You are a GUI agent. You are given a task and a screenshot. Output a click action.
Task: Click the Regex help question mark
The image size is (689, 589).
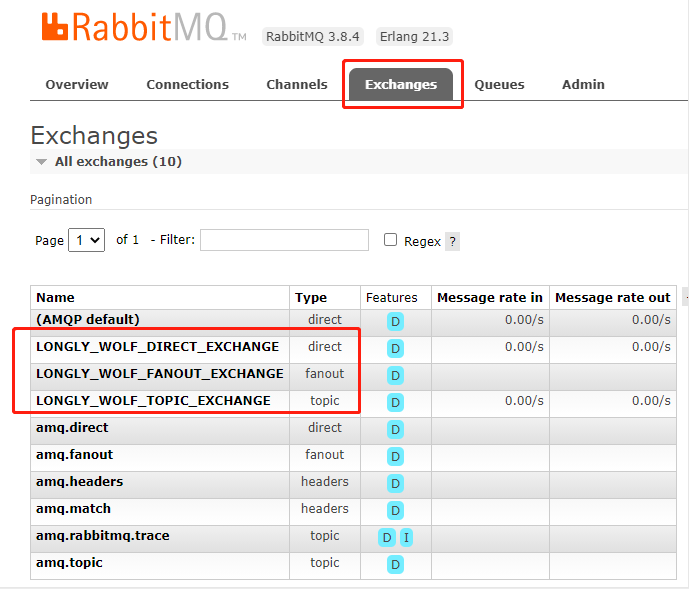(453, 241)
